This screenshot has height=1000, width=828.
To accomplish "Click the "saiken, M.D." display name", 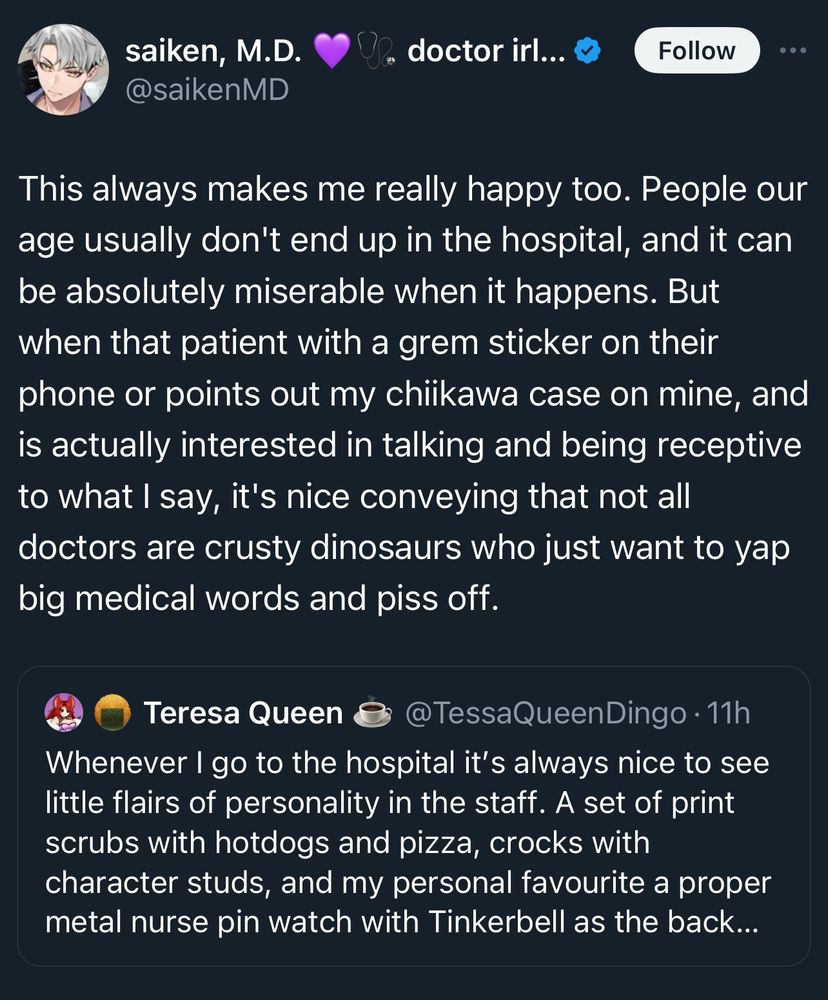I will pos(215,52).
